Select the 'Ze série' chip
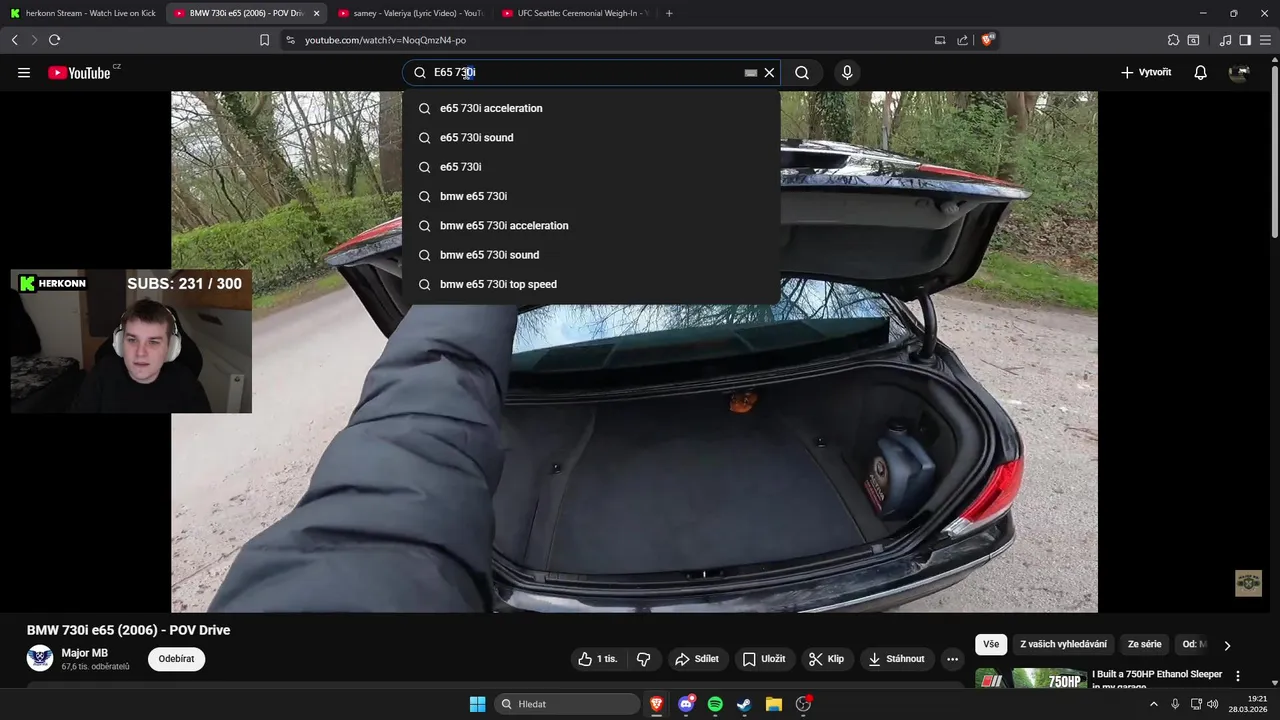This screenshot has height=720, width=1280. [1145, 645]
